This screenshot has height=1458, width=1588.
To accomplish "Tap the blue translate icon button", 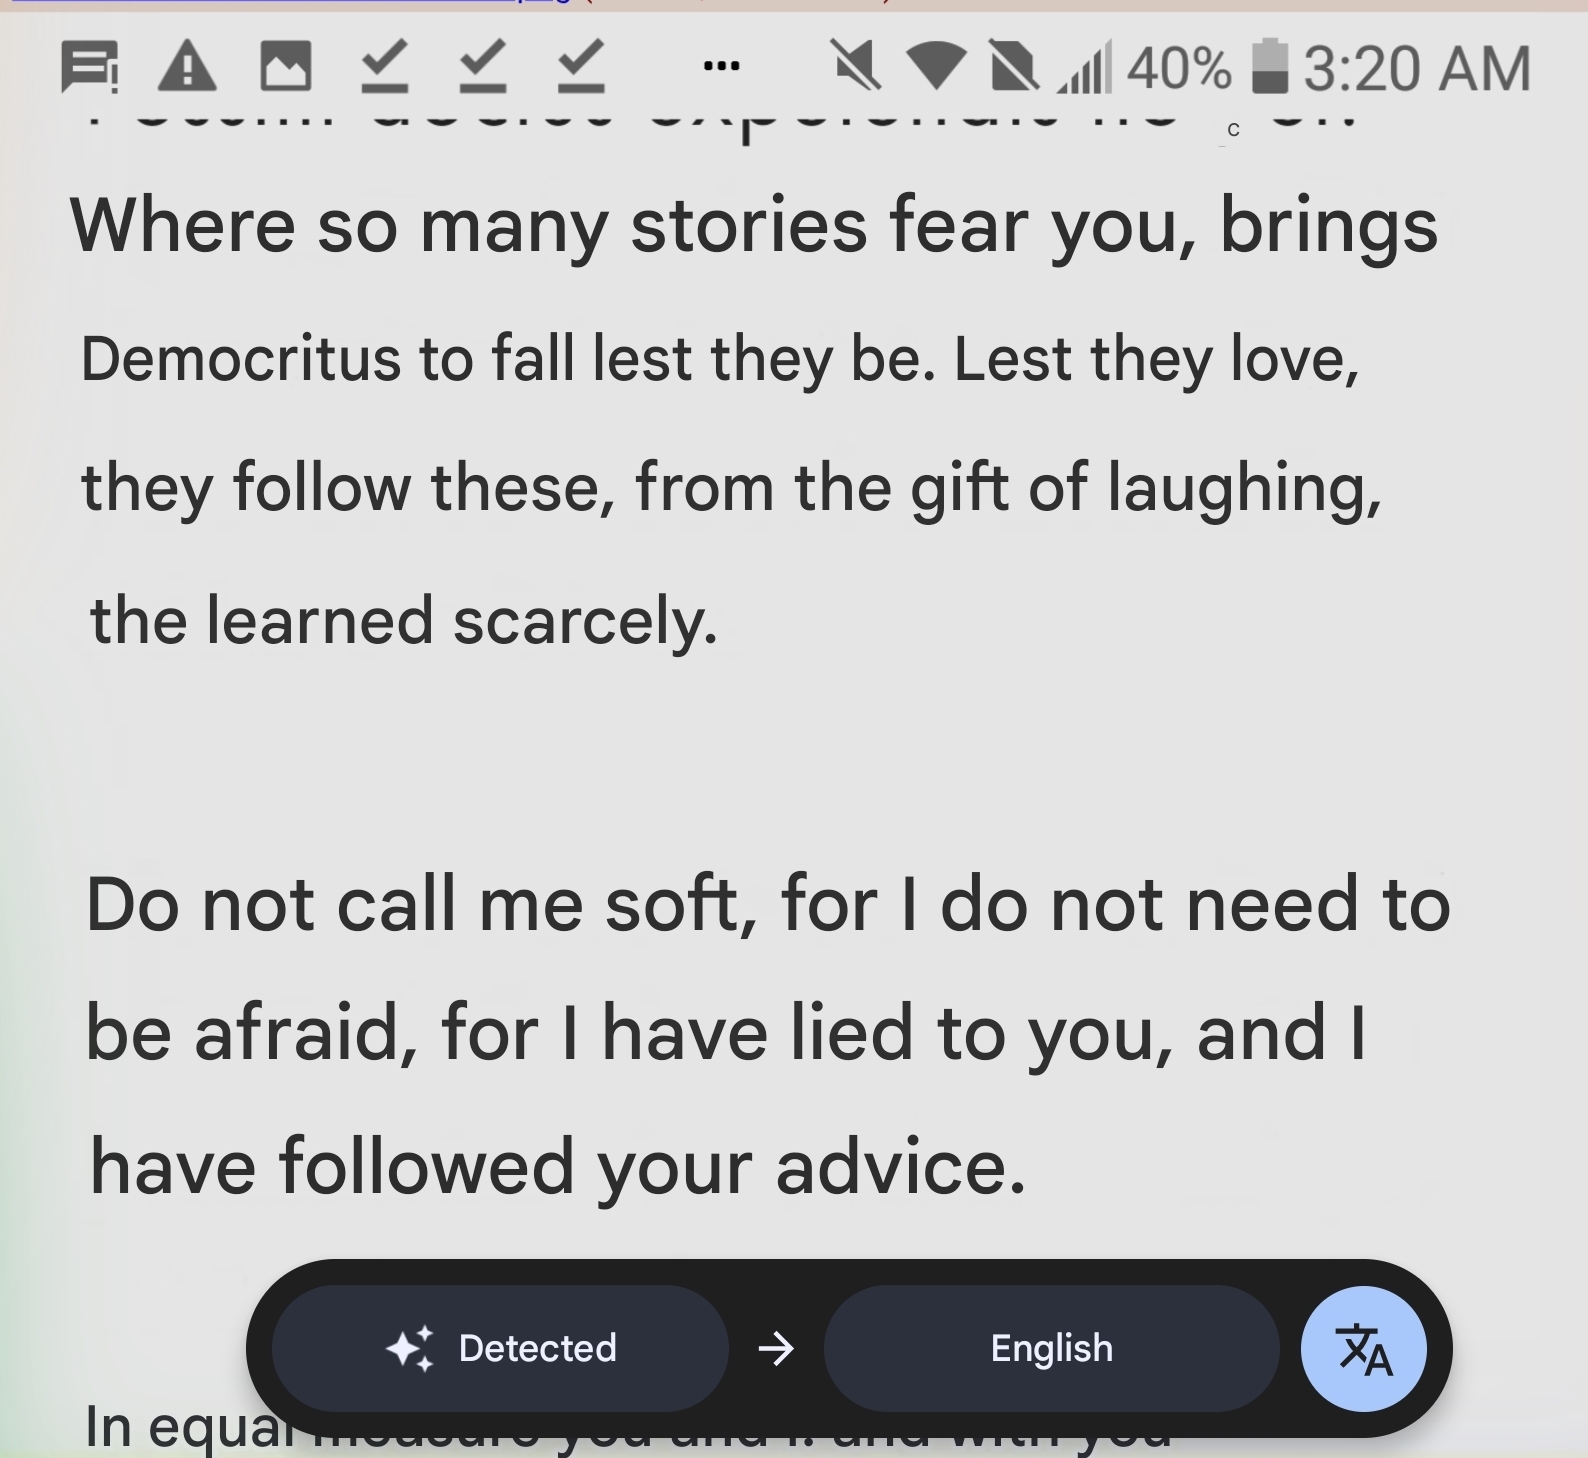I will [1363, 1349].
